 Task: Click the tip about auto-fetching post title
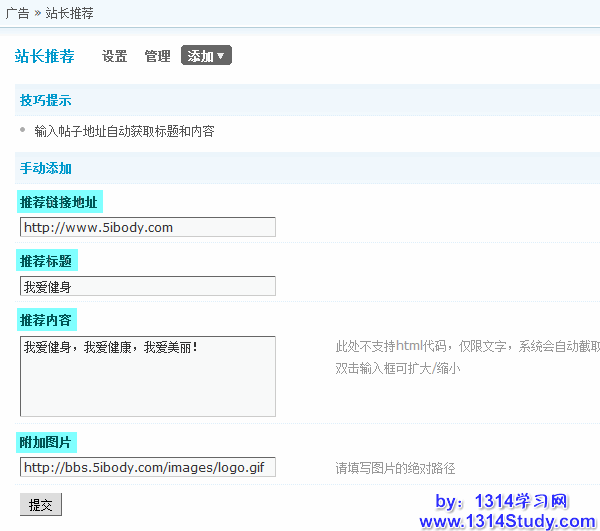tap(124, 131)
